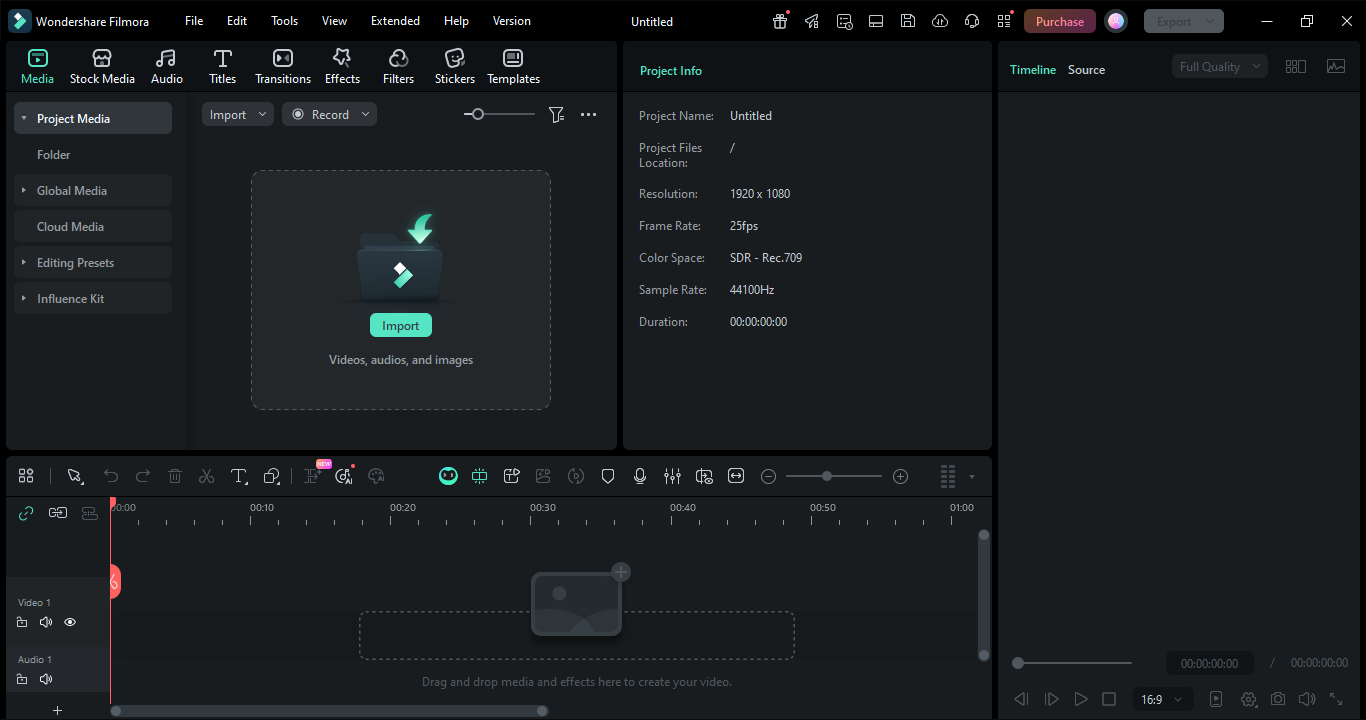Open the Transitions library

[283, 66]
